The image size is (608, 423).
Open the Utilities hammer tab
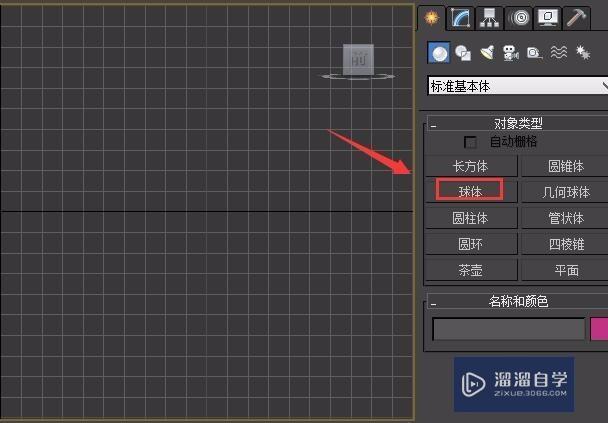(576, 18)
